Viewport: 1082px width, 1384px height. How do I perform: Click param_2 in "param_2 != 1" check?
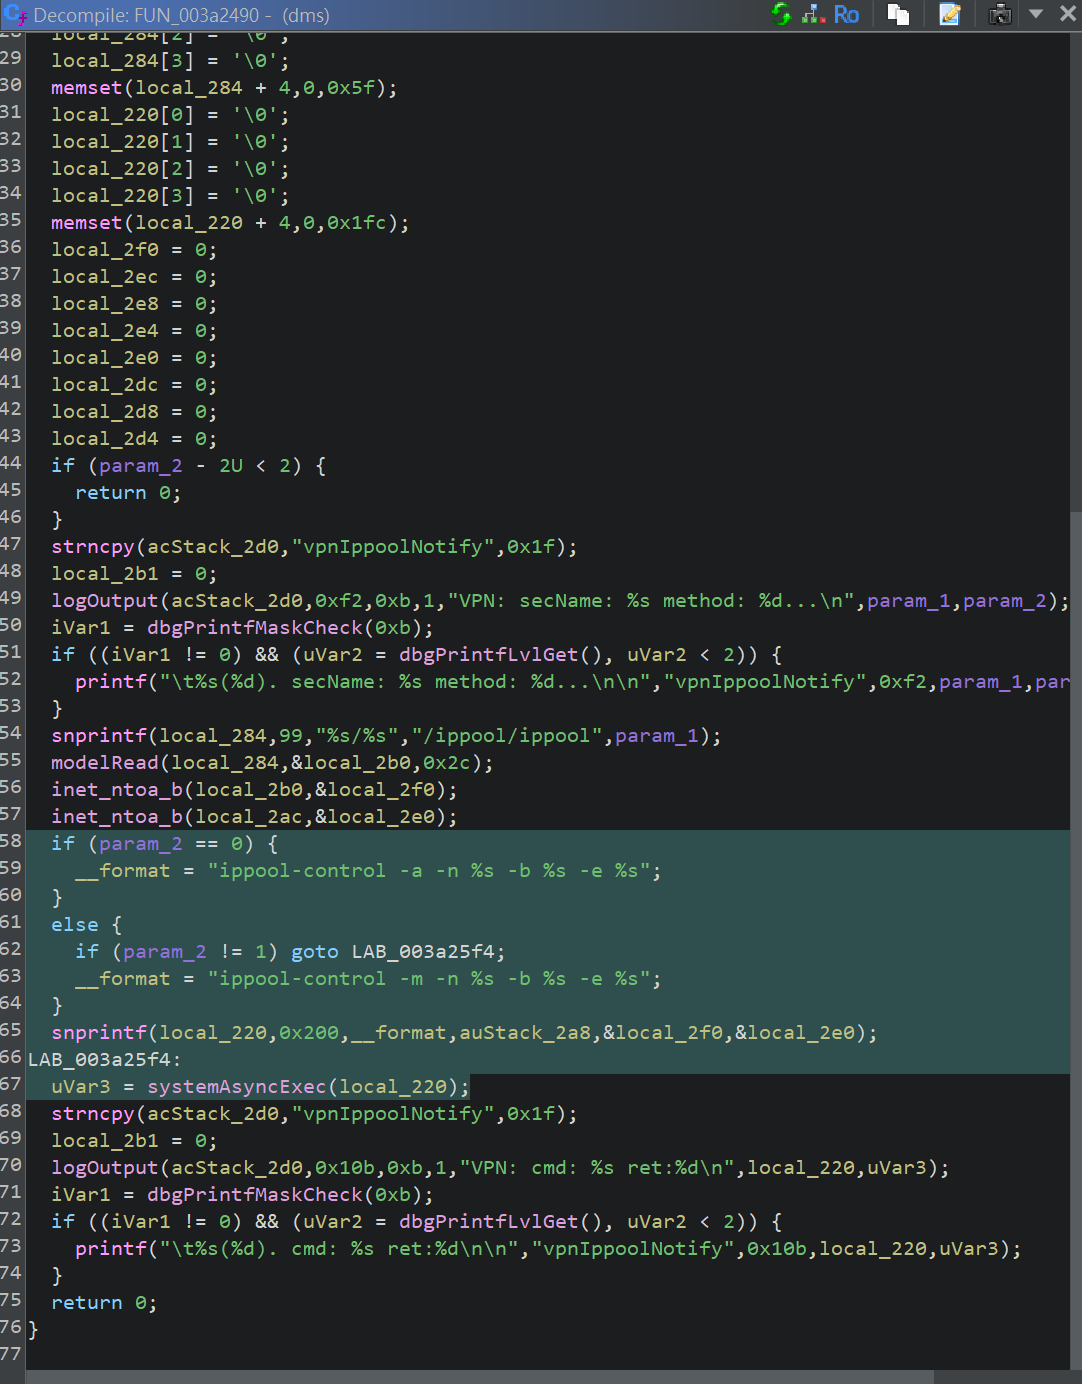pyautogui.click(x=165, y=952)
